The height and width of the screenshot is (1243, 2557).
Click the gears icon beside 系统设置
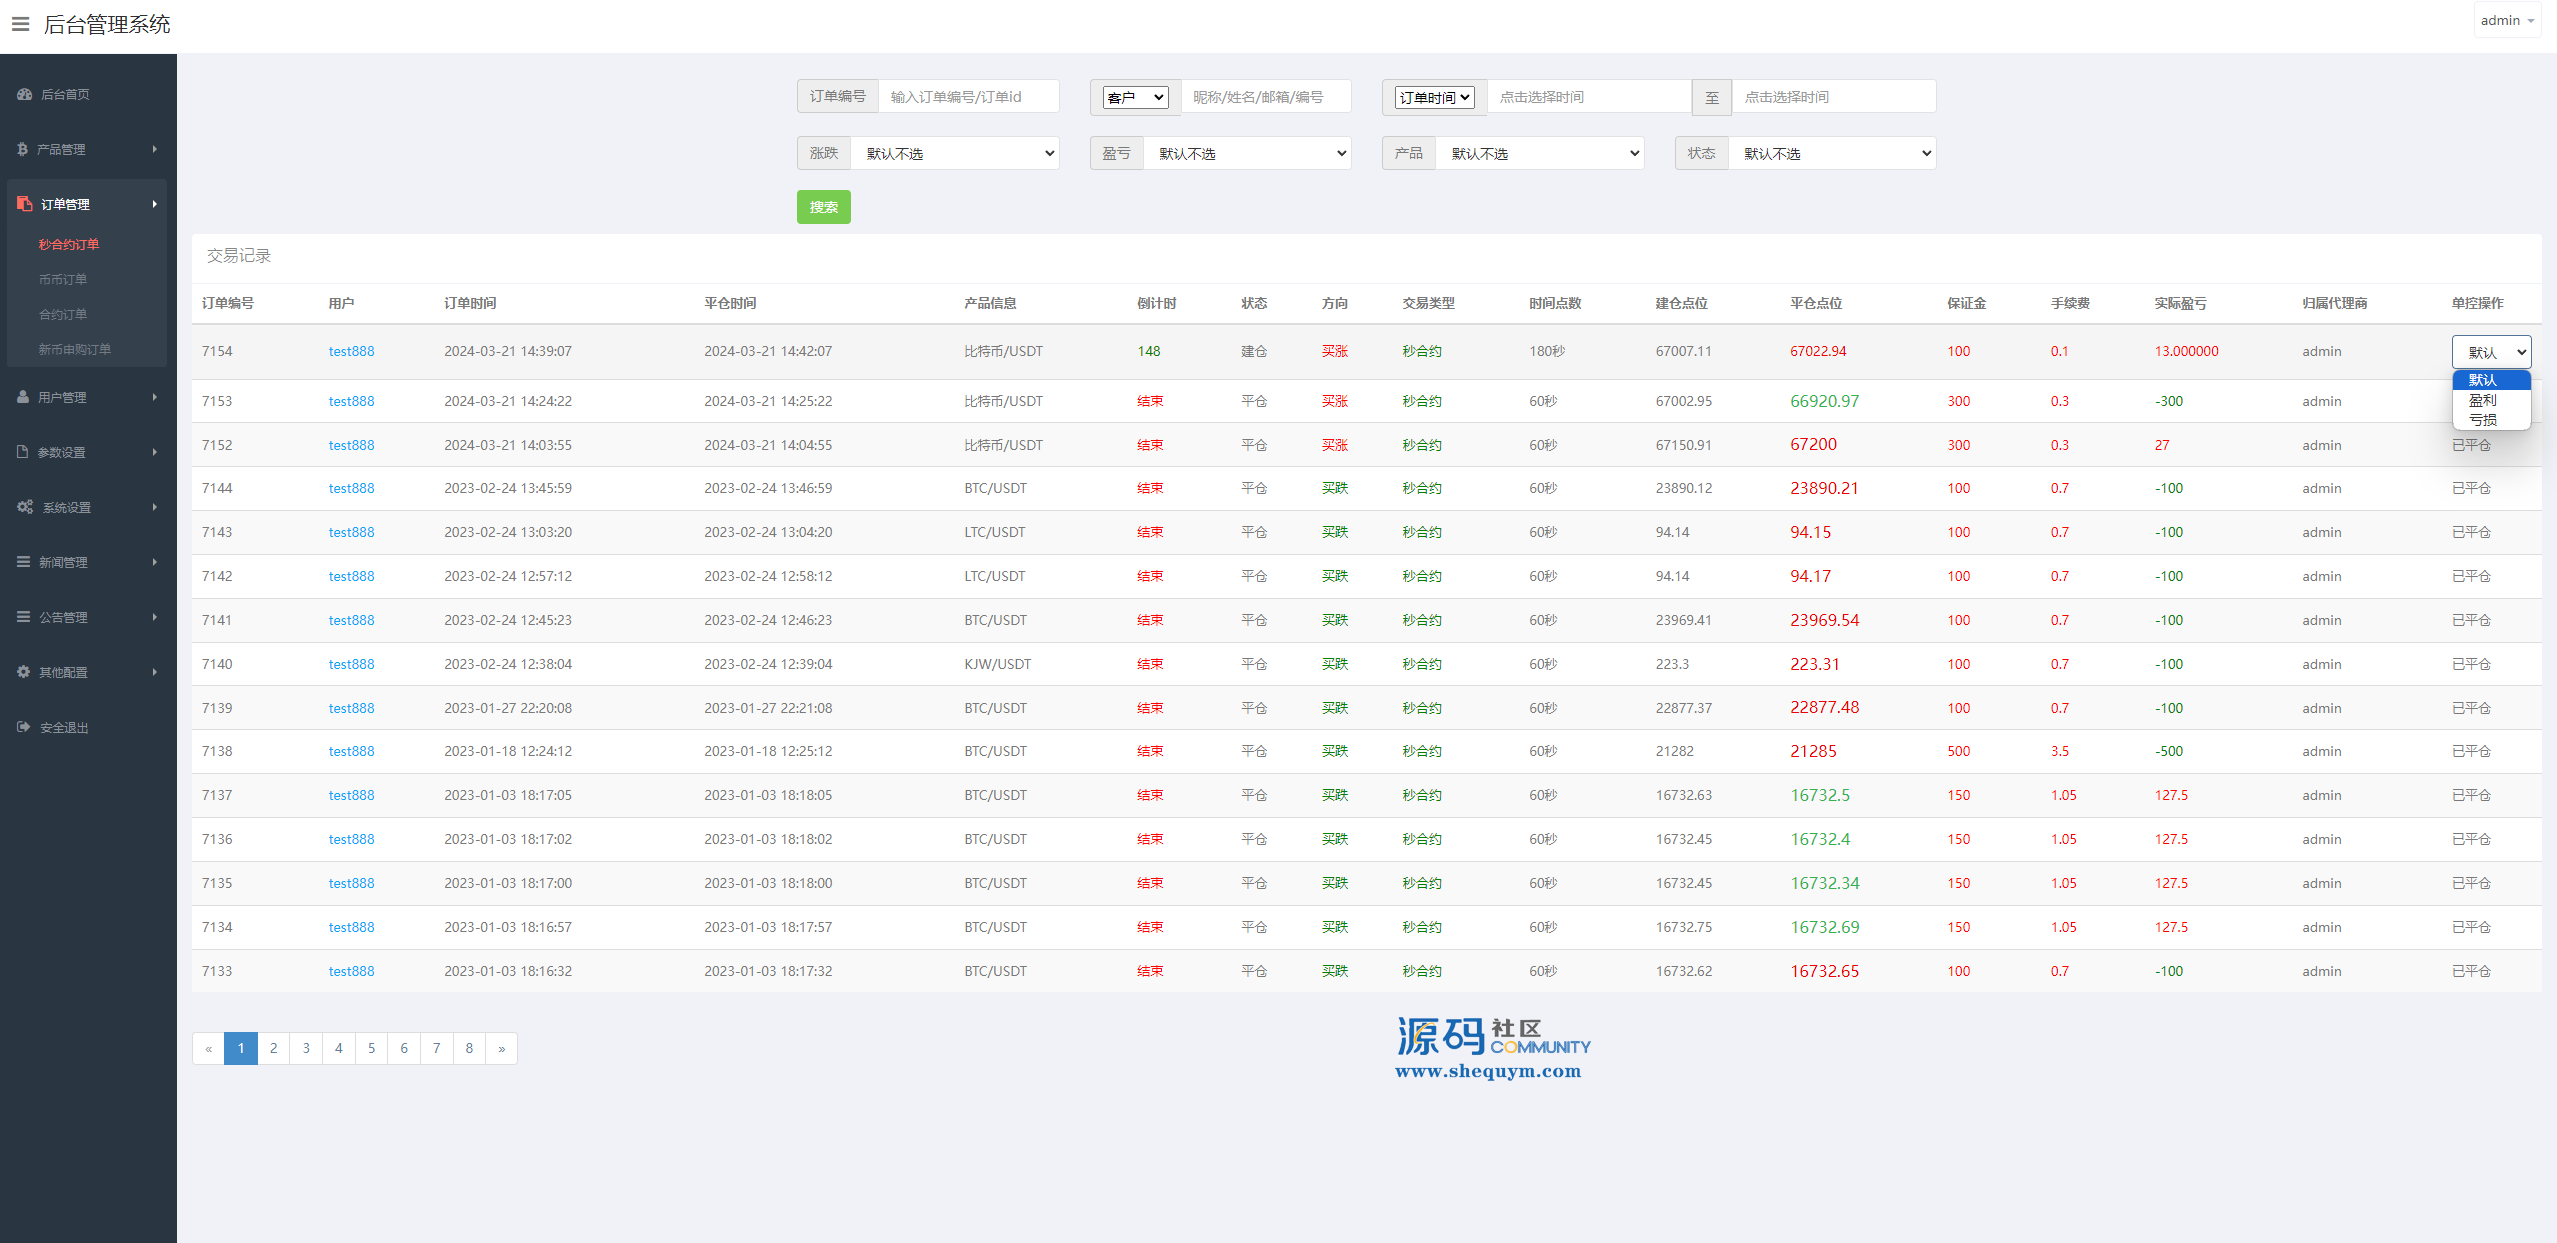point(25,507)
